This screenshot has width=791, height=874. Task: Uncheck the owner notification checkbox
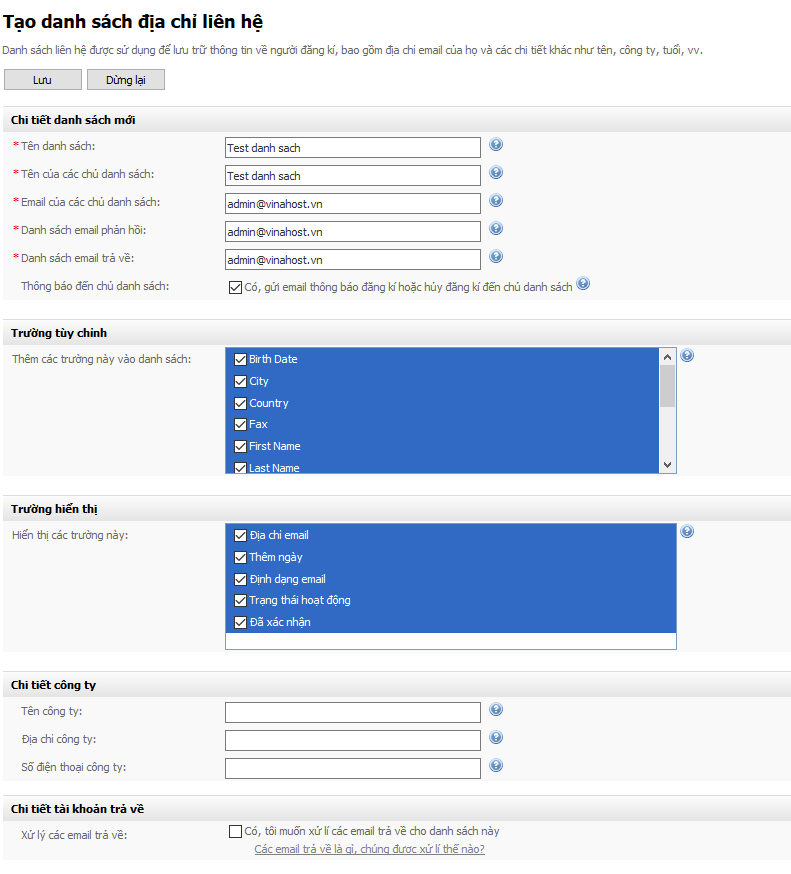[235, 288]
